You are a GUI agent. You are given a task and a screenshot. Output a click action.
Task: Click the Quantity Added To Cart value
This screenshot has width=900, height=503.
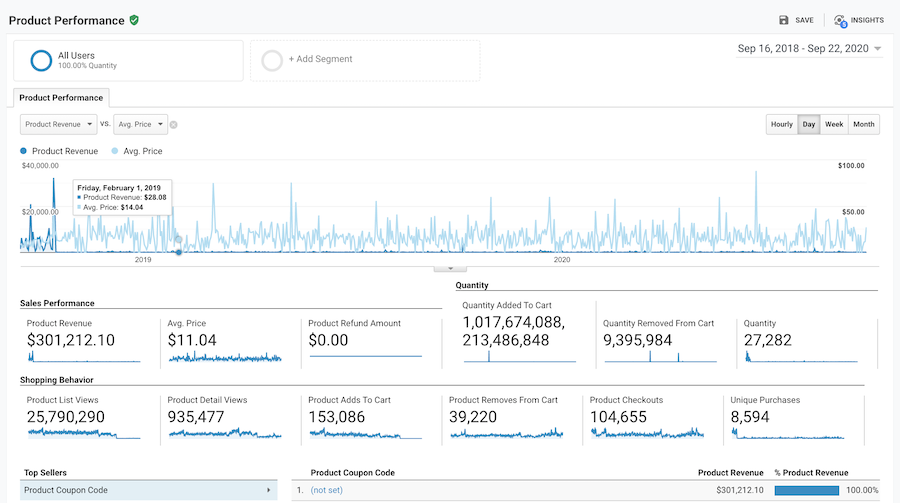click(514, 331)
